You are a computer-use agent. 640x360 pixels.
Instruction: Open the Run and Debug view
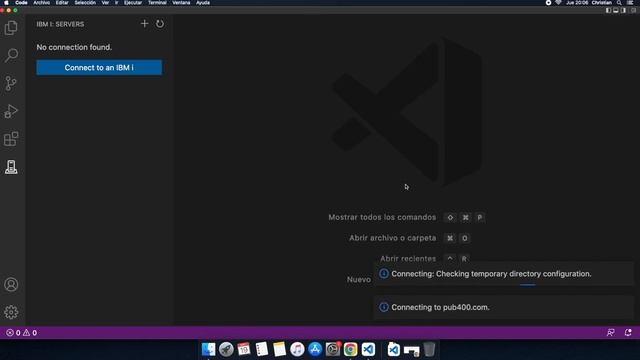pyautogui.click(x=11, y=111)
